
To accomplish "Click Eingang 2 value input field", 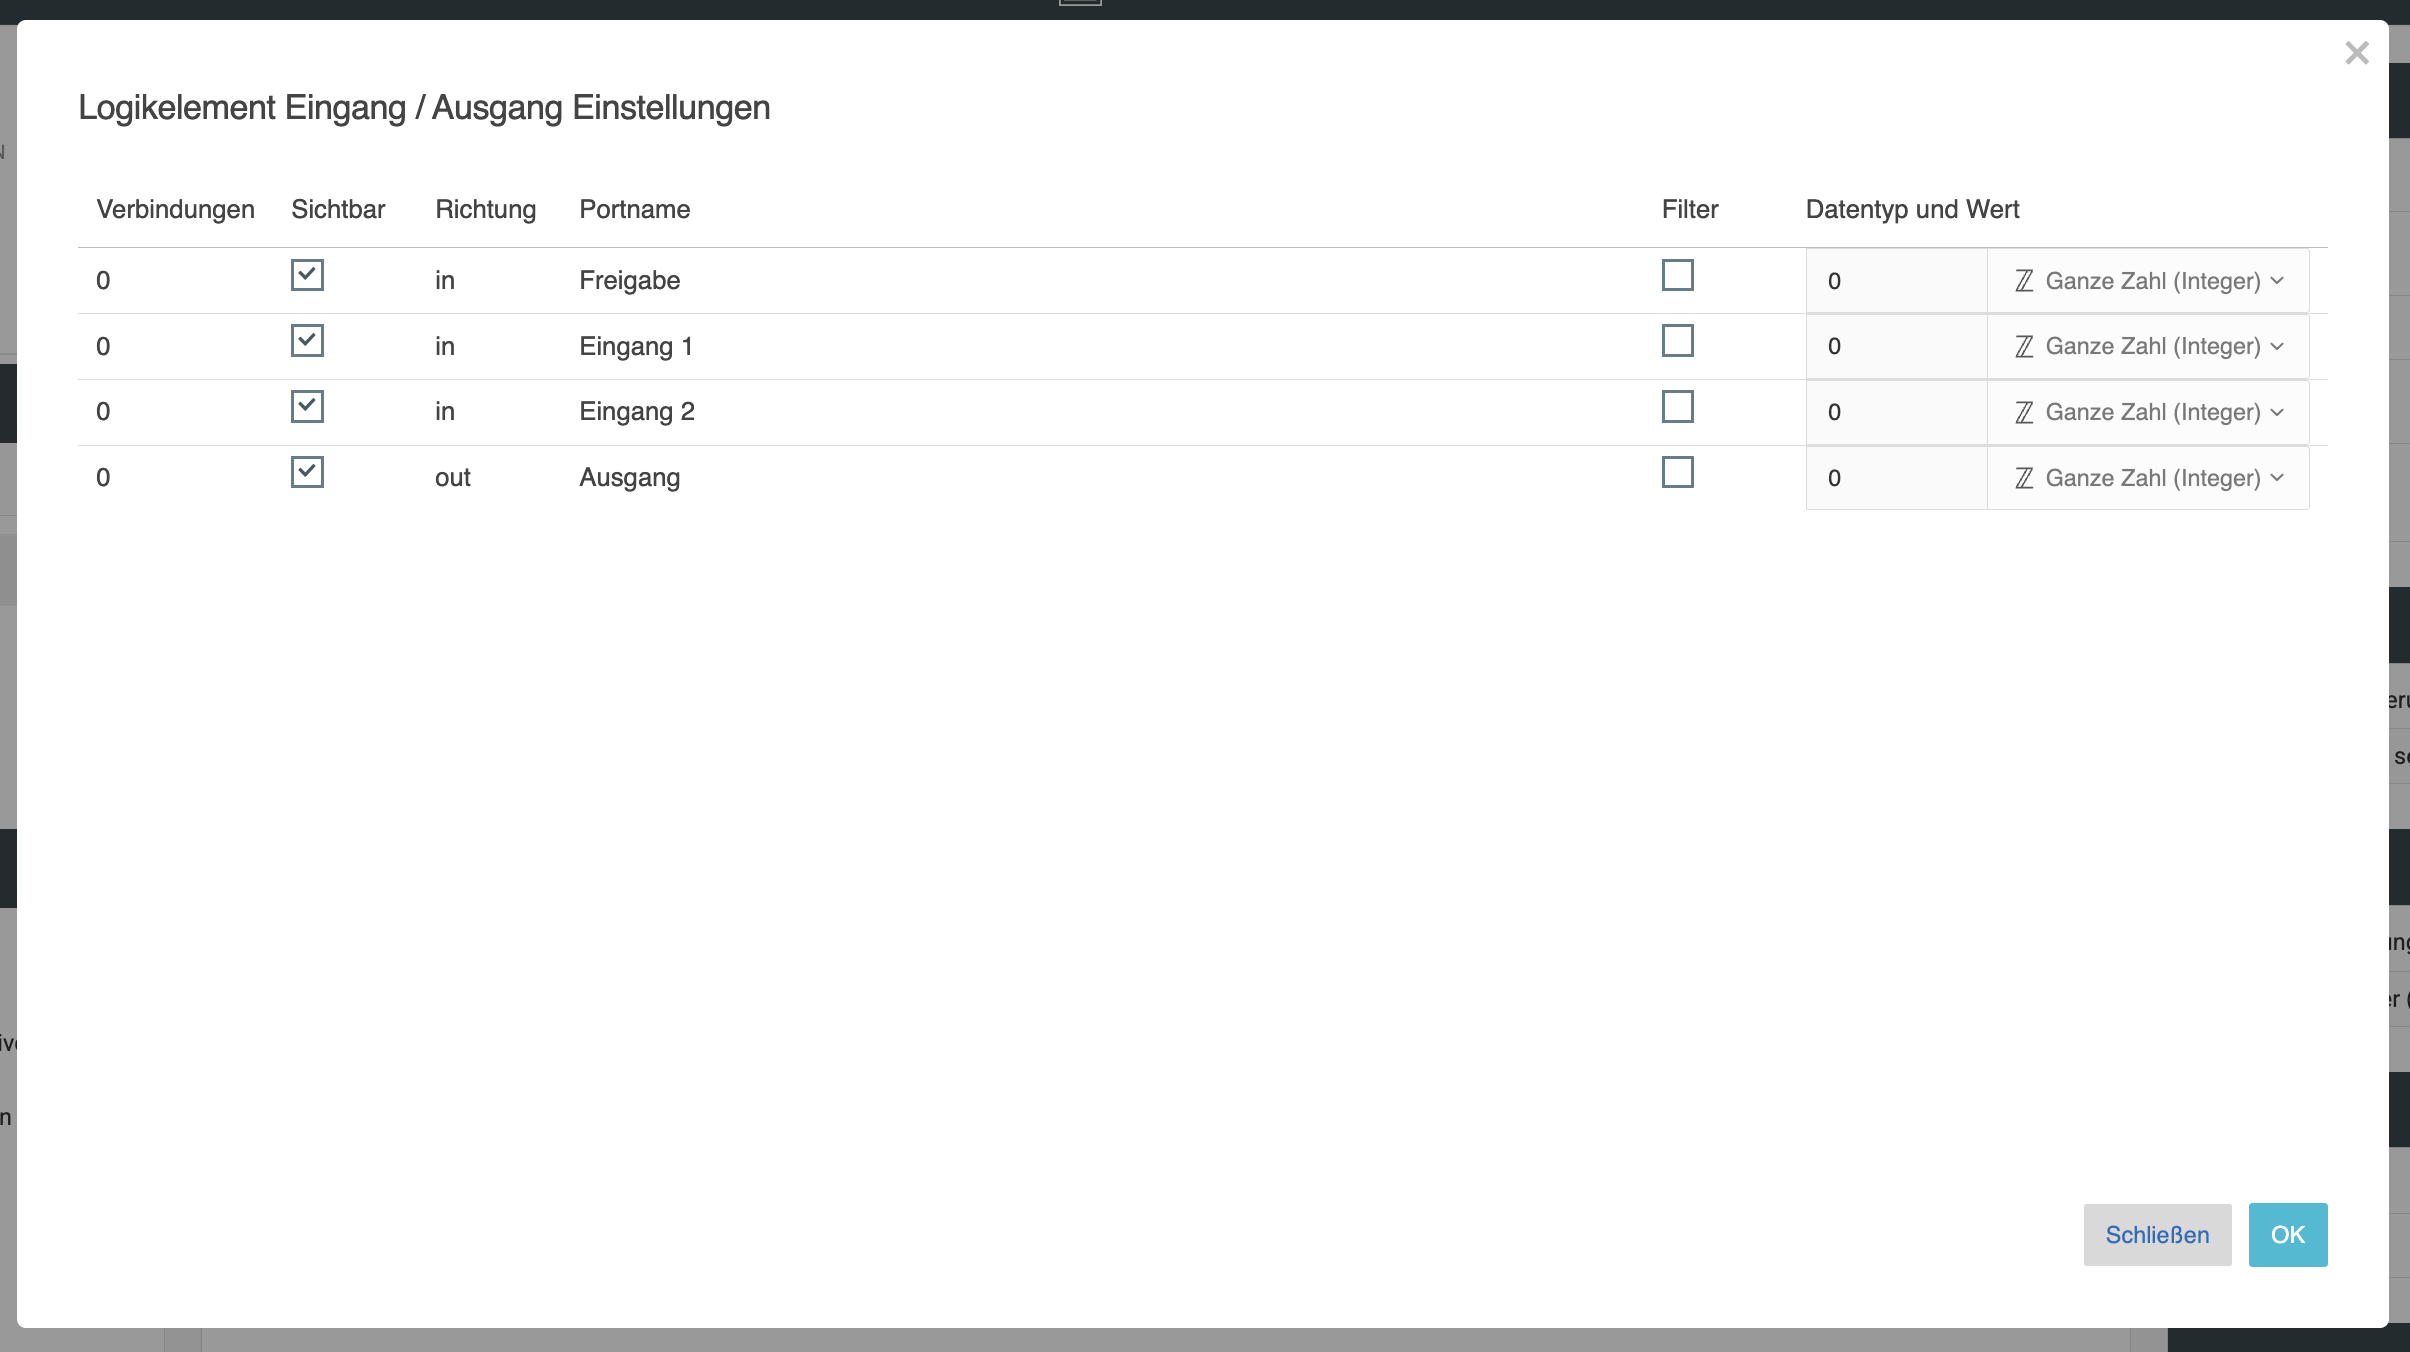I will tap(1896, 412).
